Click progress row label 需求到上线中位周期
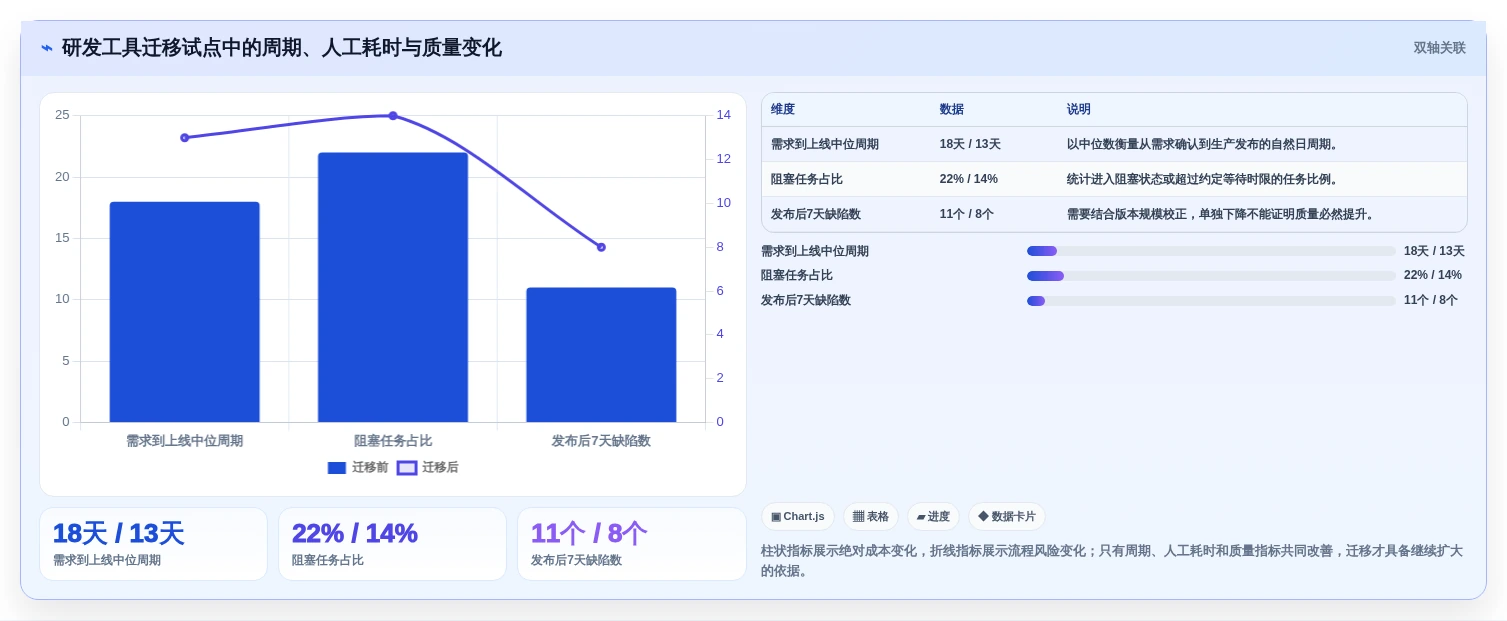This screenshot has height=621, width=1507. coord(815,251)
